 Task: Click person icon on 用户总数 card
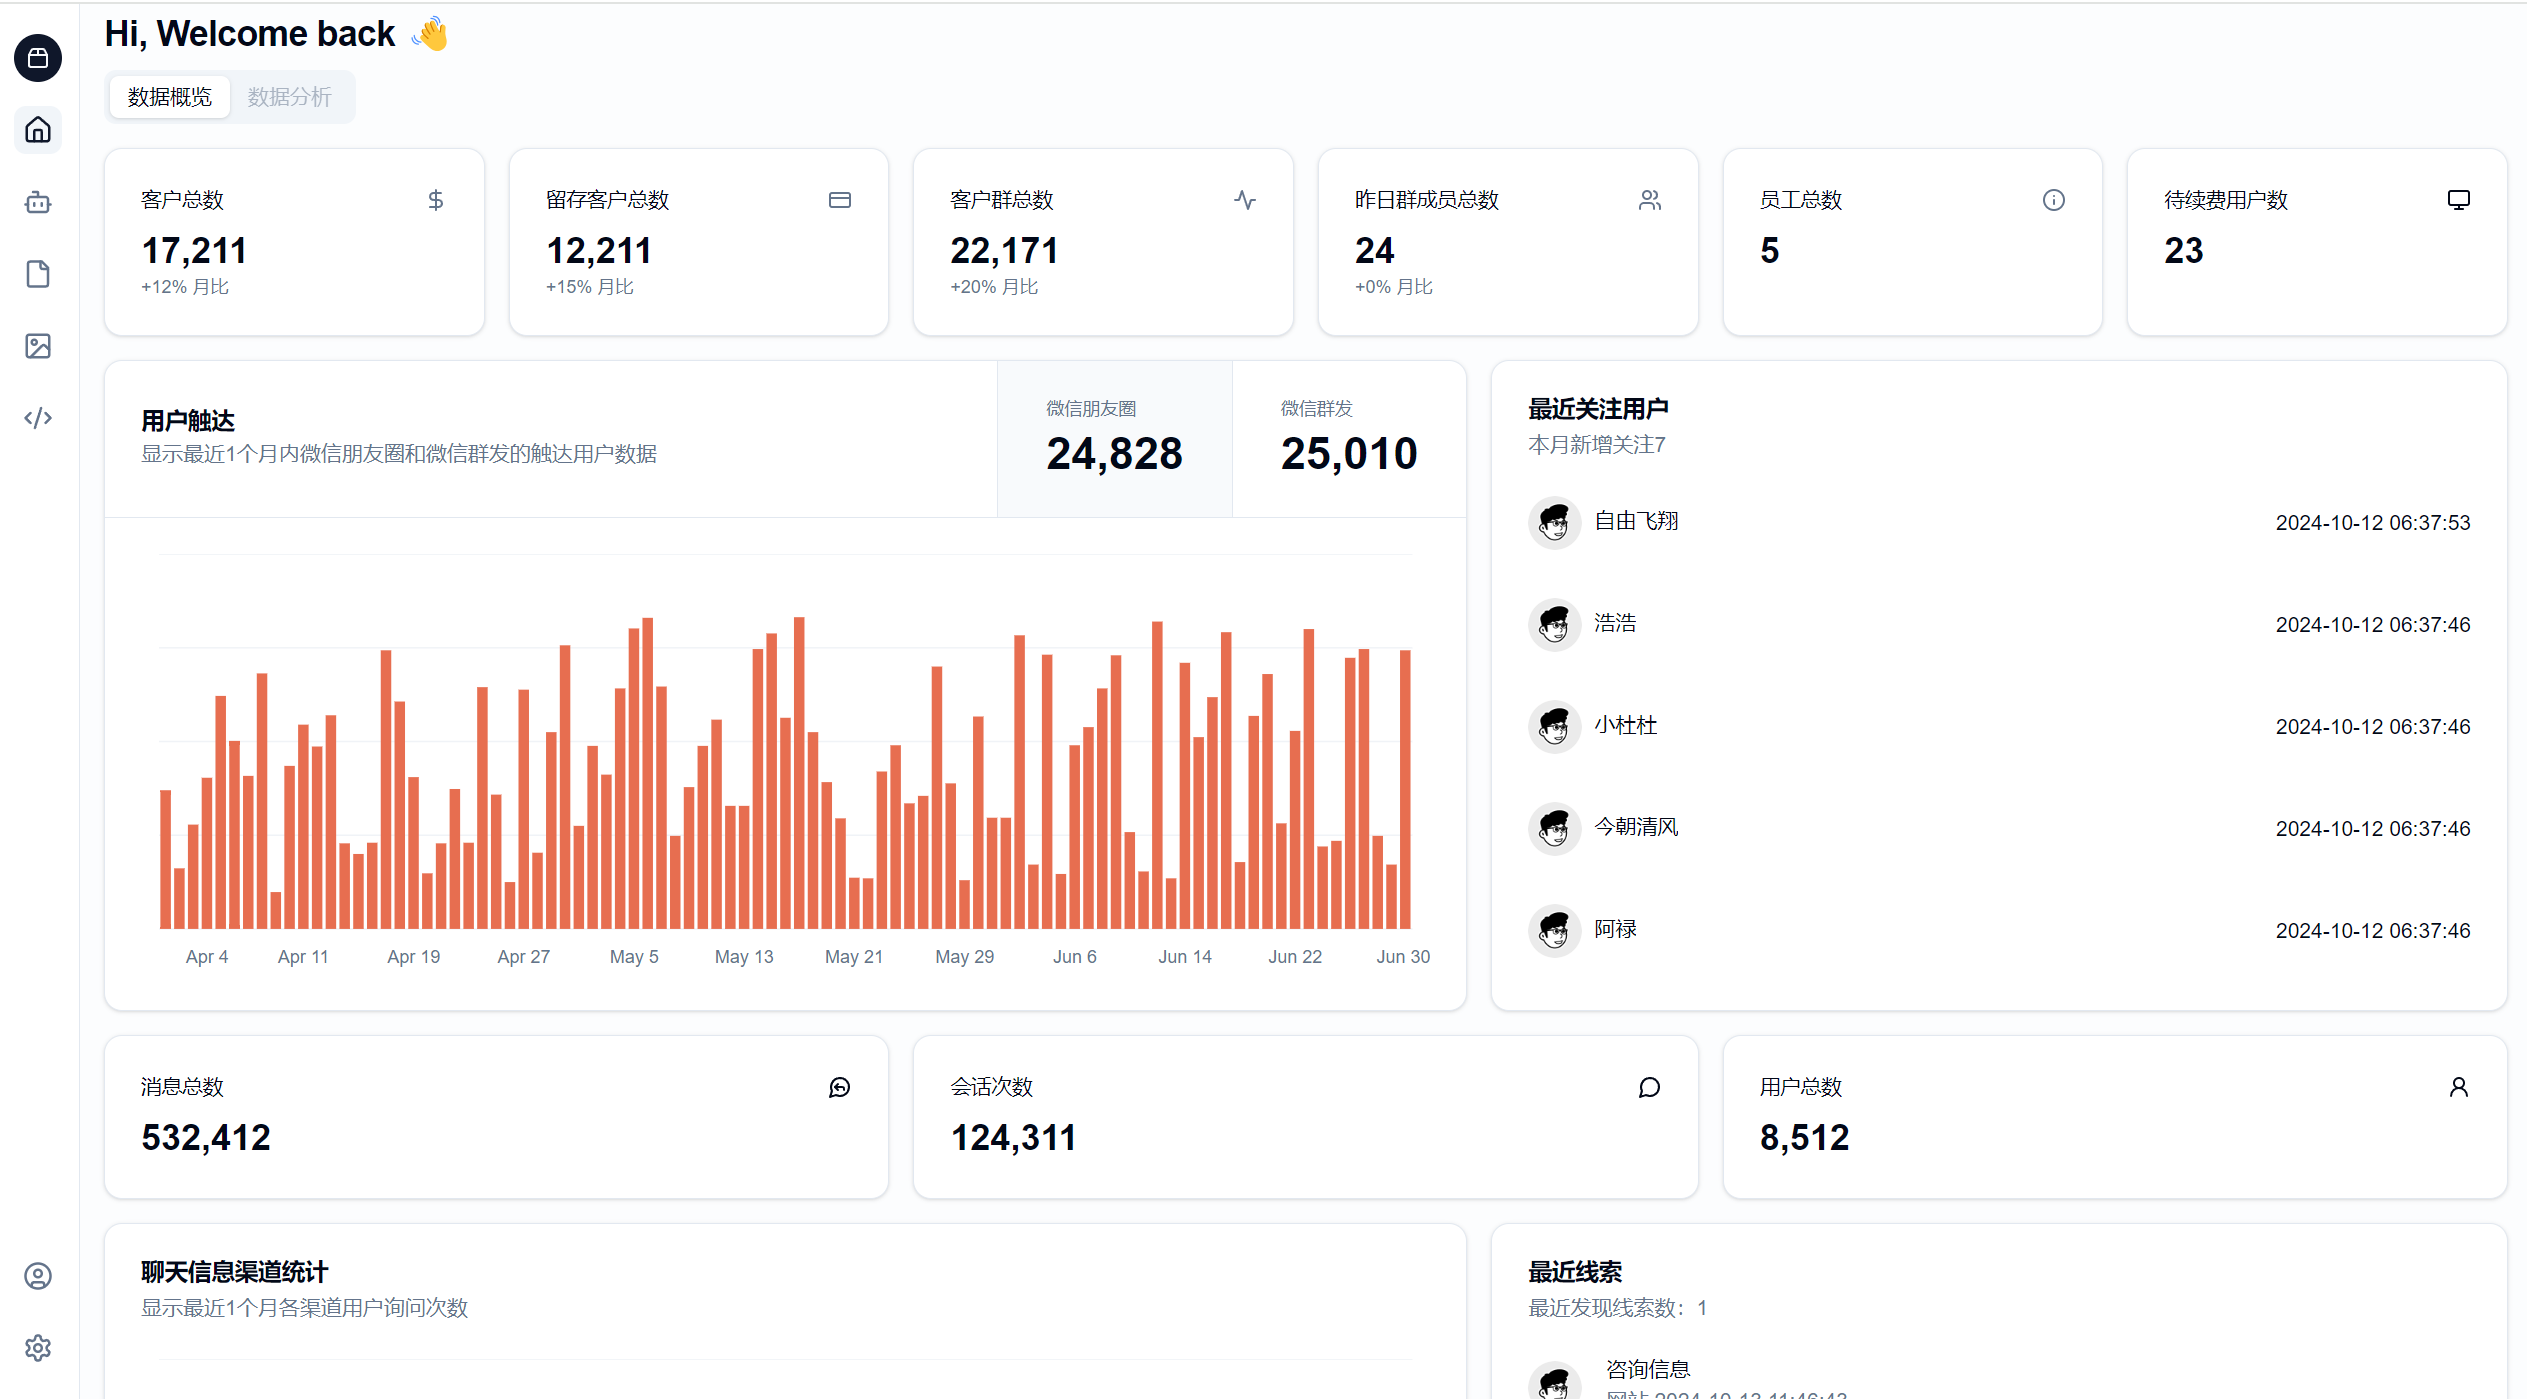point(2459,1087)
